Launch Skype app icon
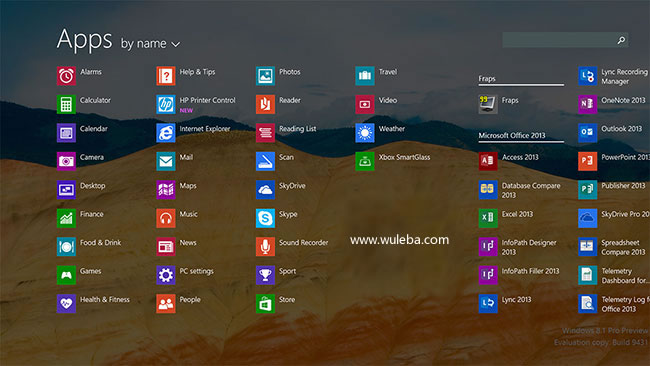The width and height of the screenshot is (650, 366). pos(265,218)
